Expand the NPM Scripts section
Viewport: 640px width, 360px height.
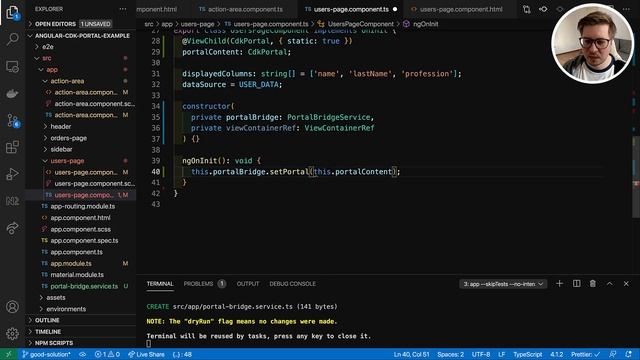(81, 343)
